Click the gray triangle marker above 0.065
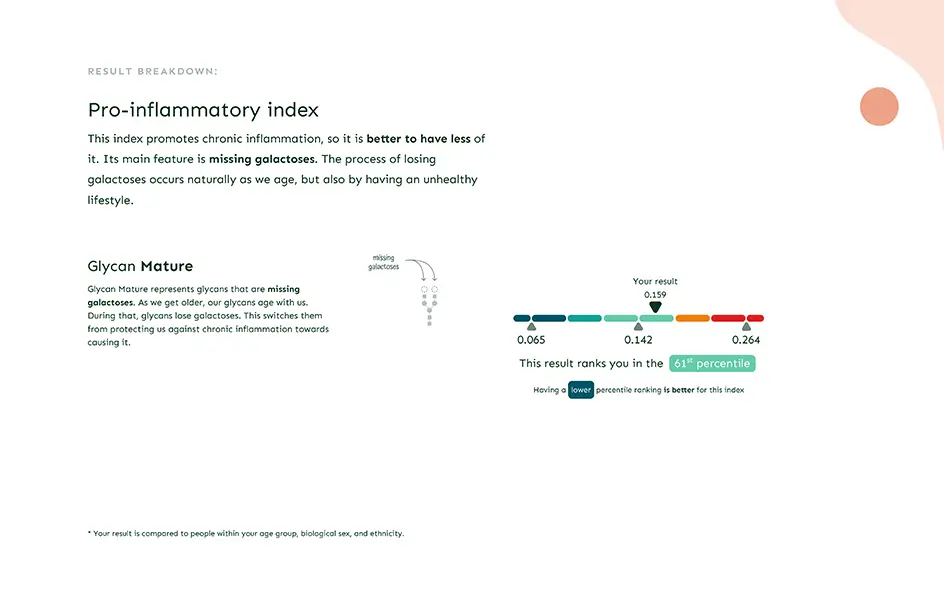 coord(531,327)
